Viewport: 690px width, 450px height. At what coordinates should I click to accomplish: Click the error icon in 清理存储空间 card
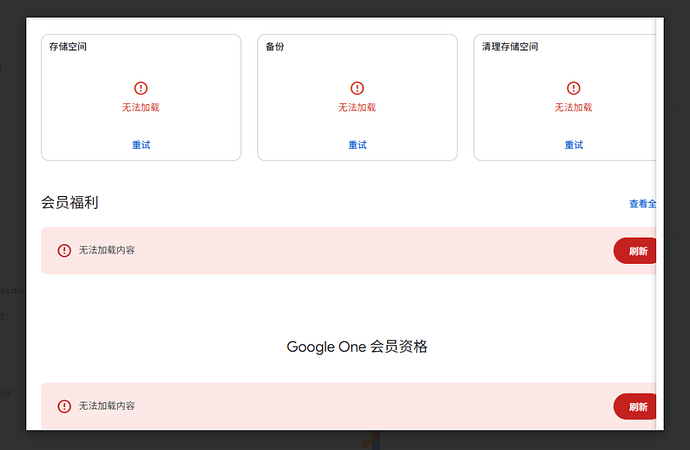coord(573,88)
